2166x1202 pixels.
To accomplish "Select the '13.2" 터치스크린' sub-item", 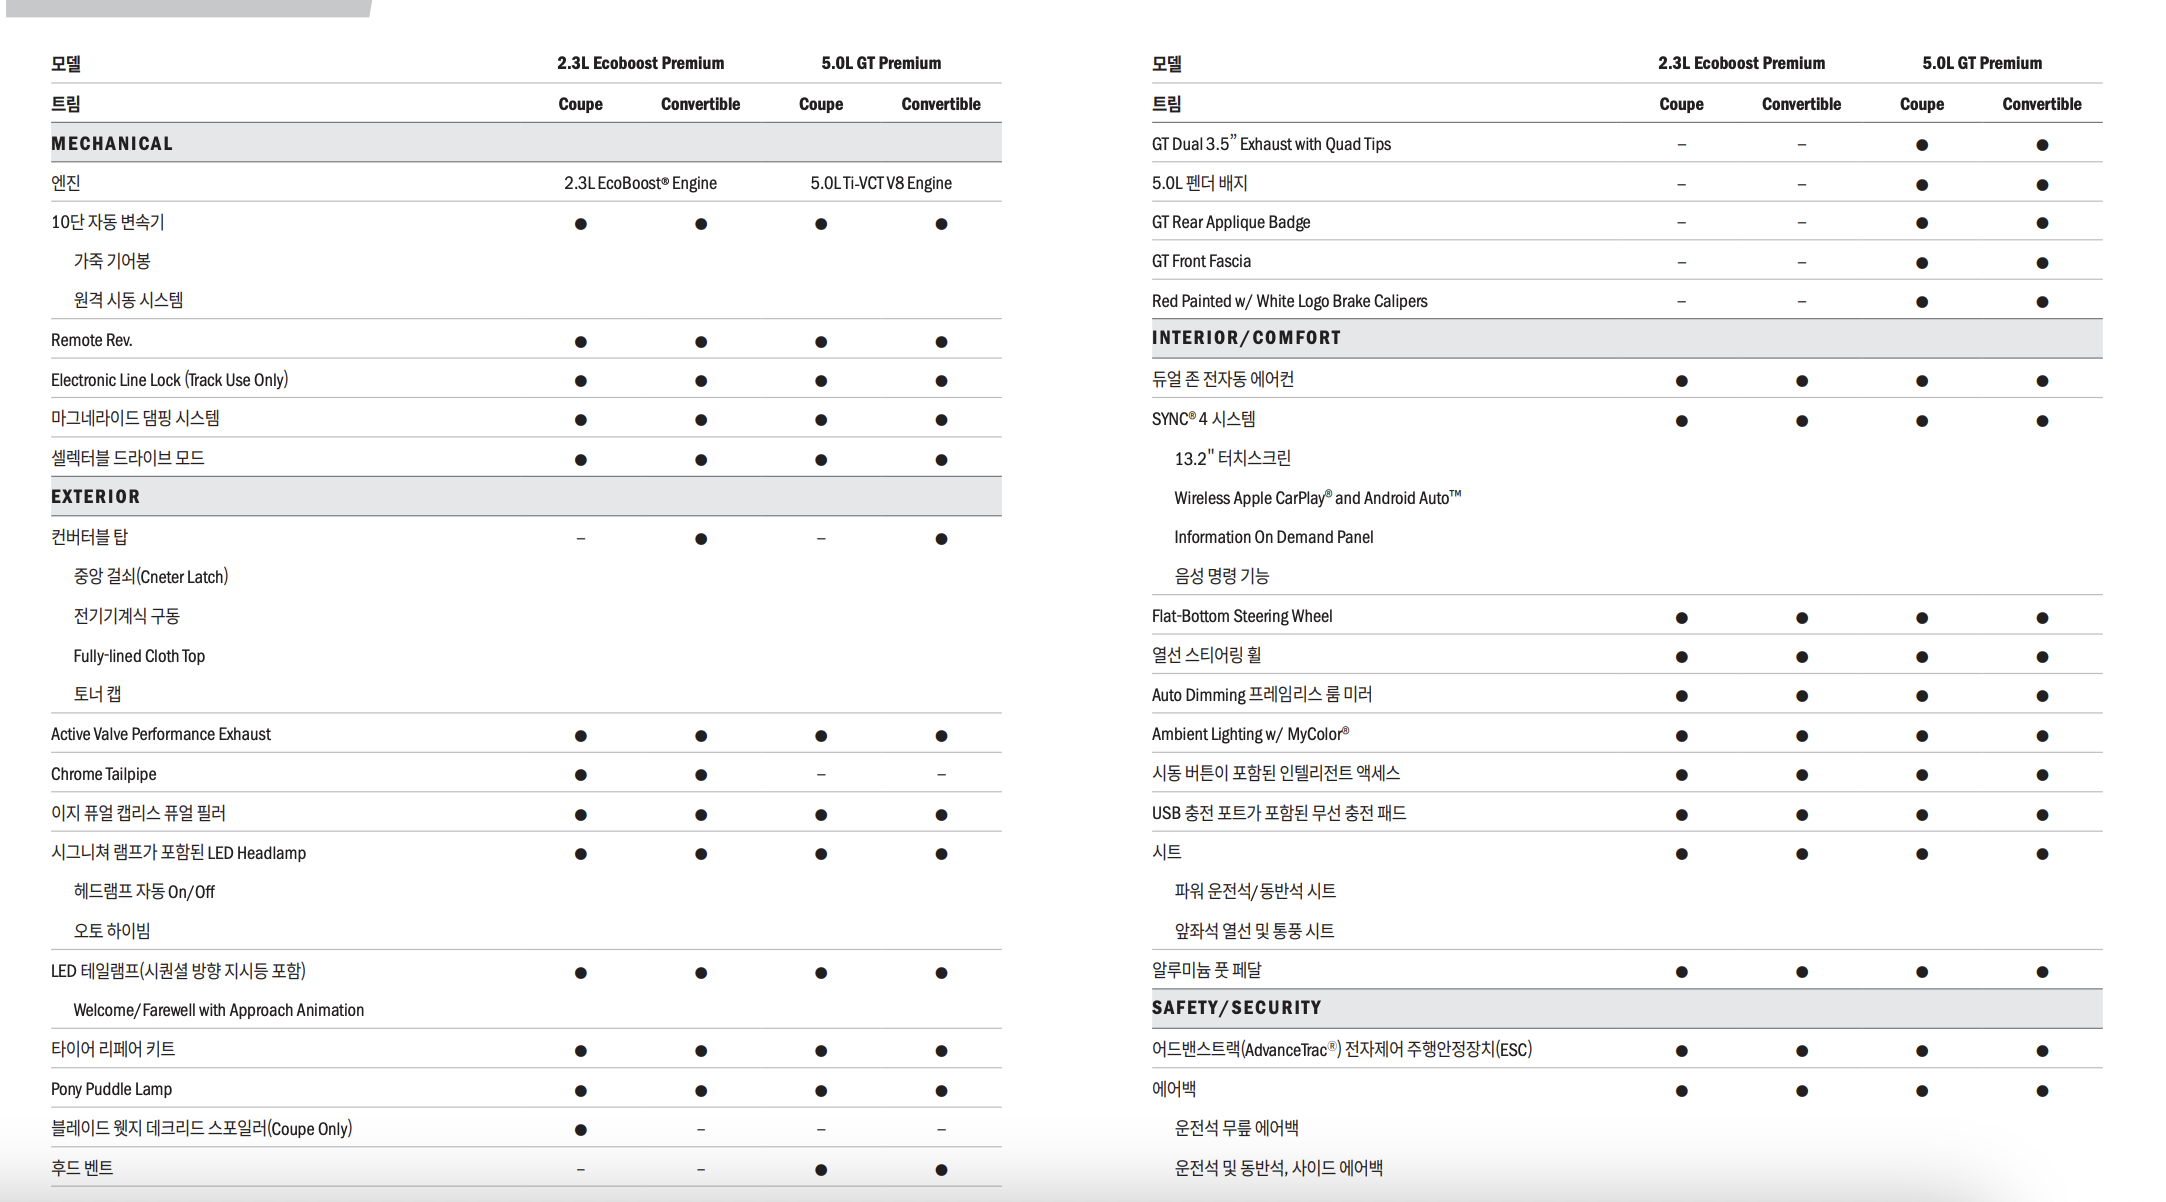I will (1233, 458).
